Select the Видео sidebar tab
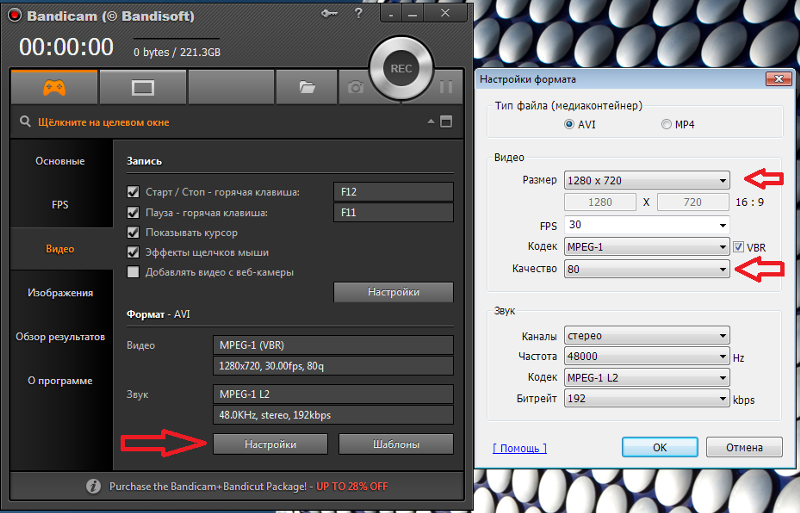 (60, 249)
